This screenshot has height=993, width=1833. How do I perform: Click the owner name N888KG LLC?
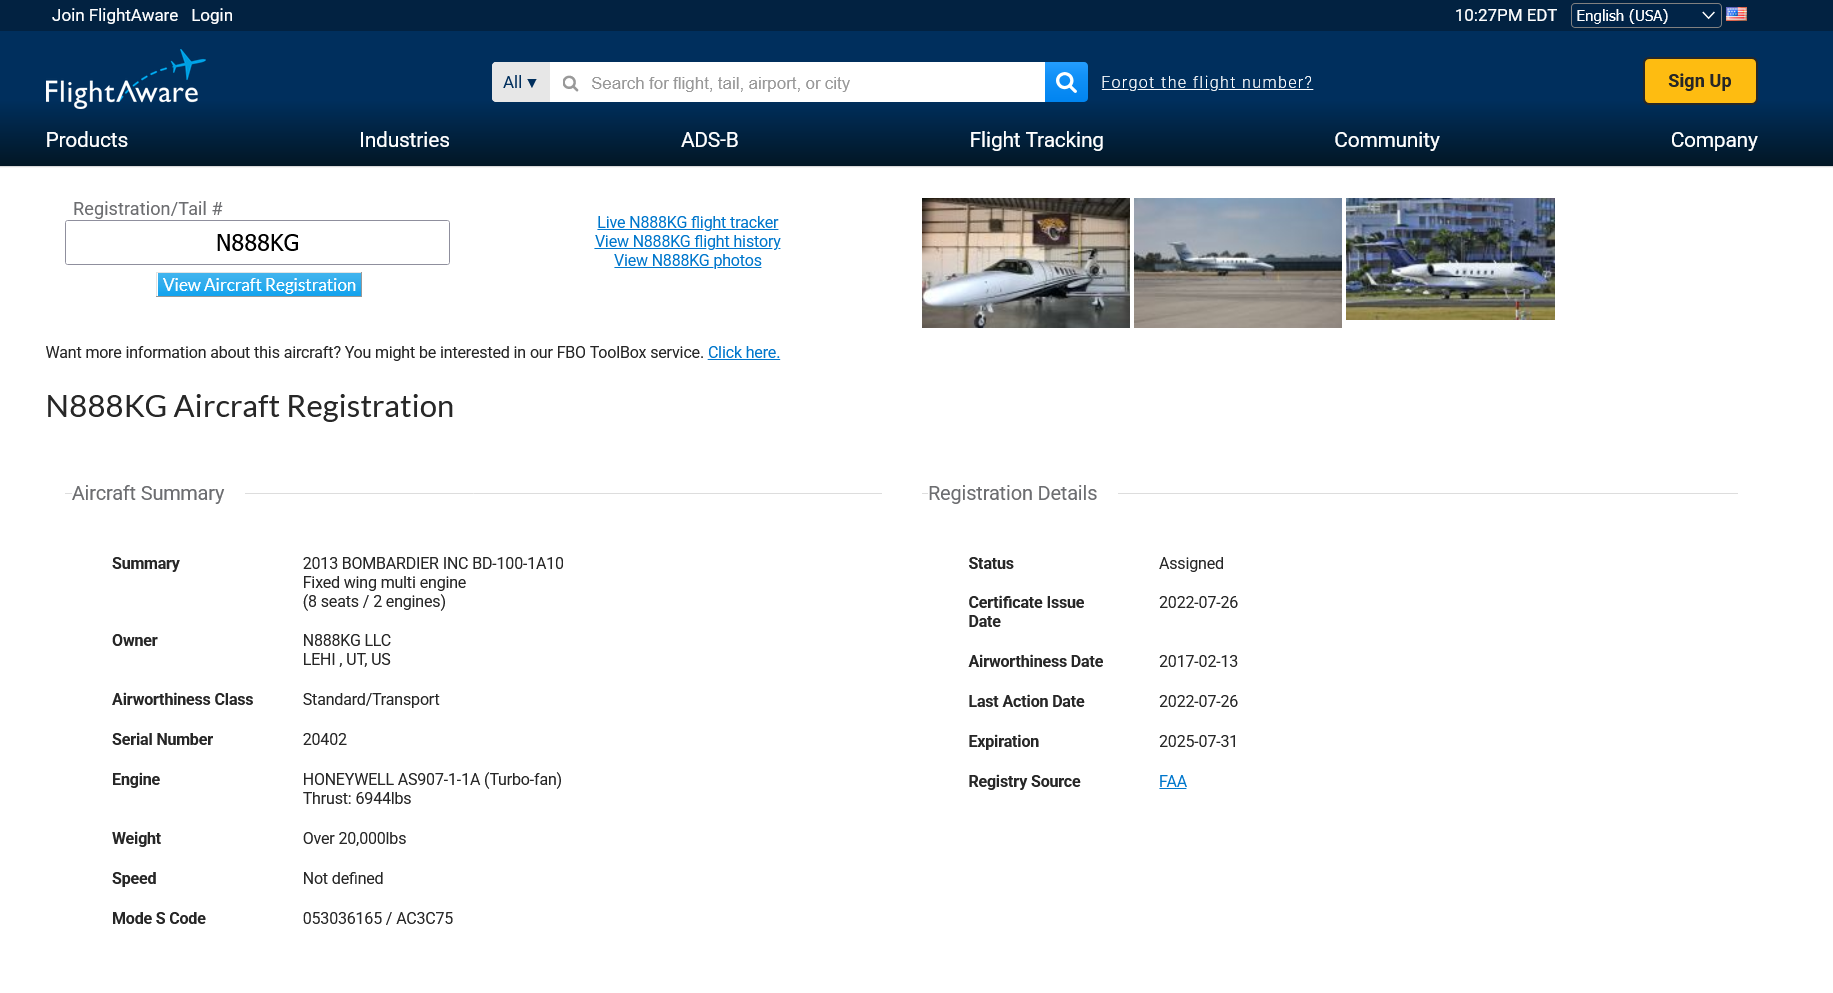[x=347, y=640]
